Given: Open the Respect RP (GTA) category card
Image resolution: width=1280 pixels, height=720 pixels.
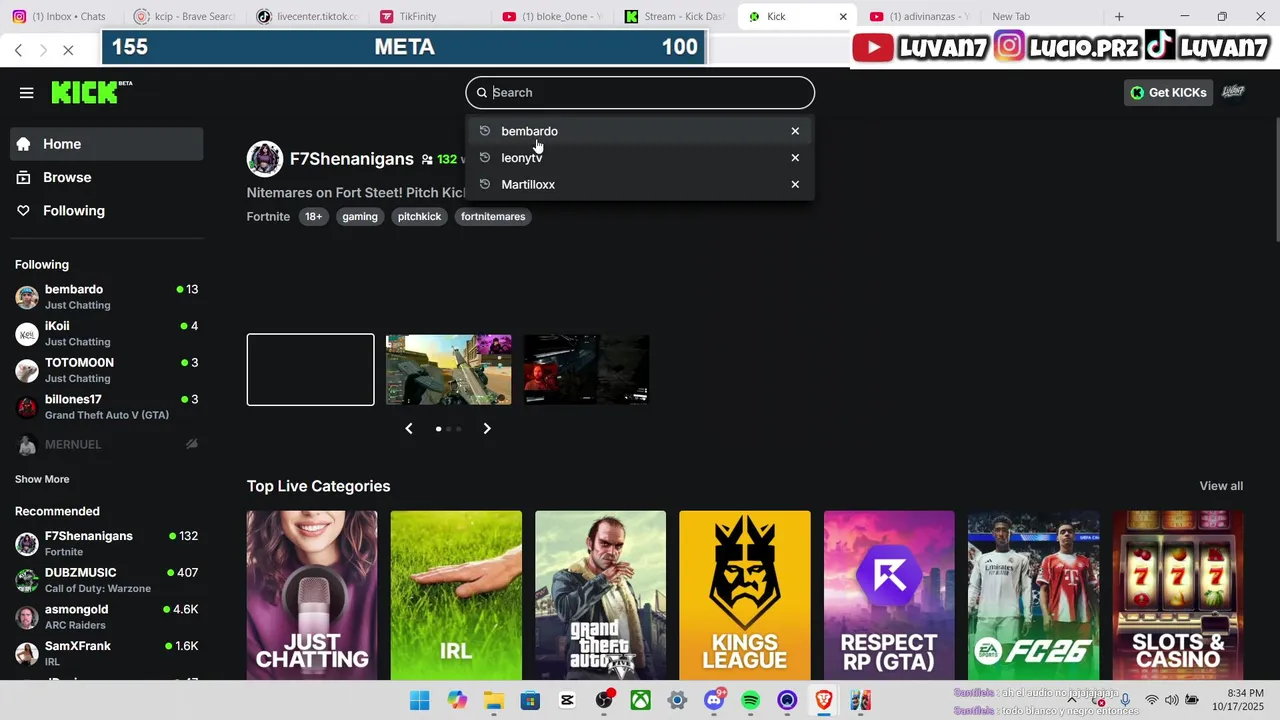Looking at the screenshot, I should pos(889,596).
